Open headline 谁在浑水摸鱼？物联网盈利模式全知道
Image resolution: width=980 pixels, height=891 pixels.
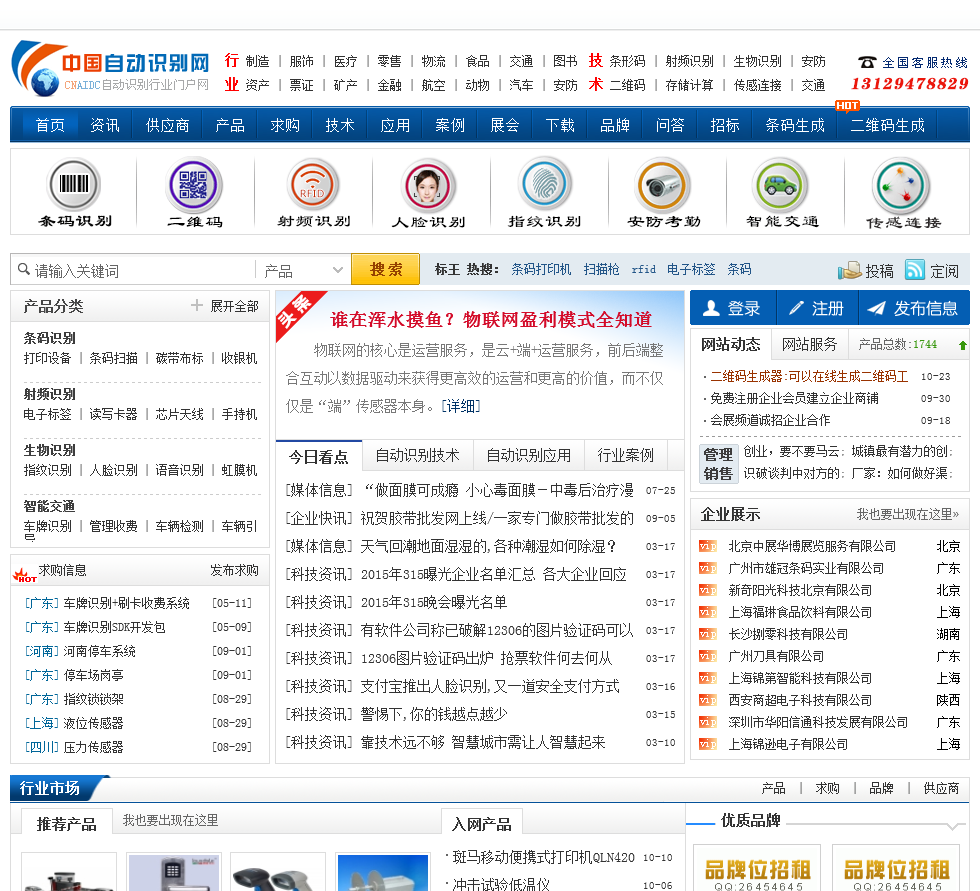[491, 320]
